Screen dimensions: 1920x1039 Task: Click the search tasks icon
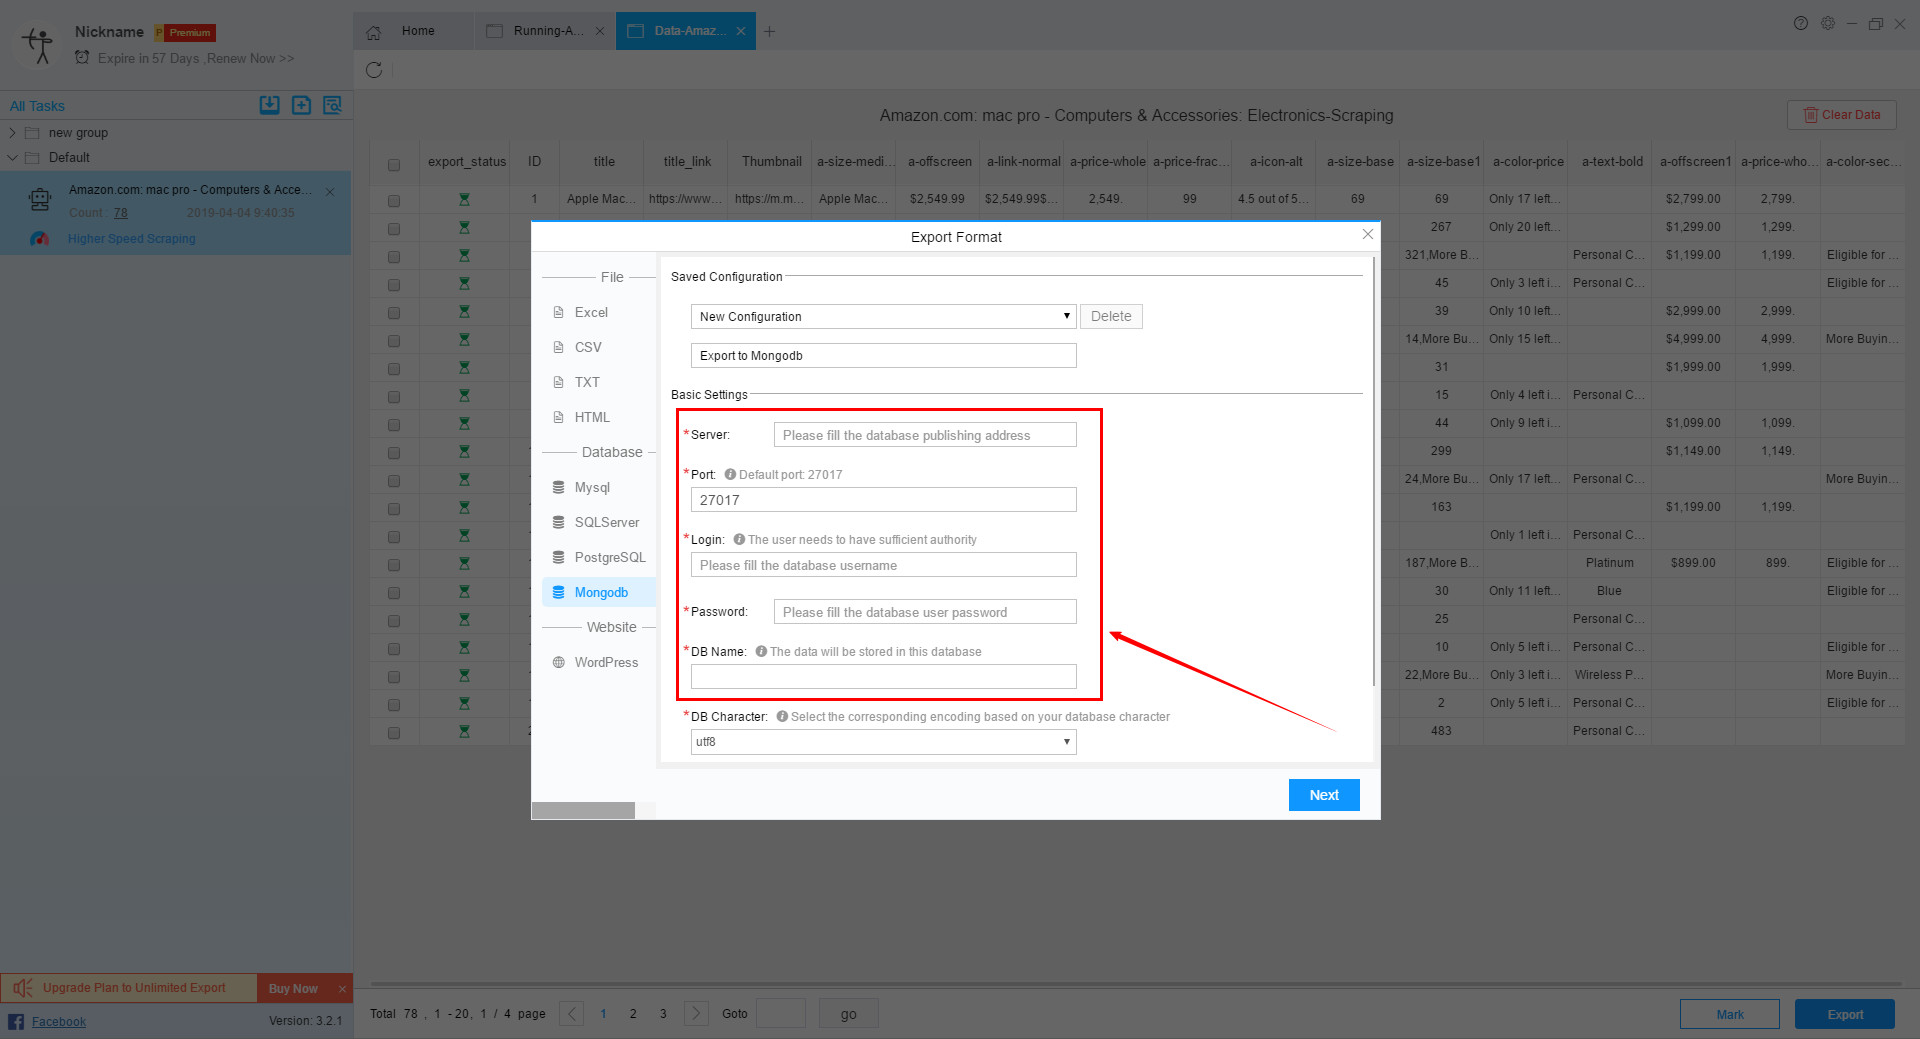coord(333,105)
